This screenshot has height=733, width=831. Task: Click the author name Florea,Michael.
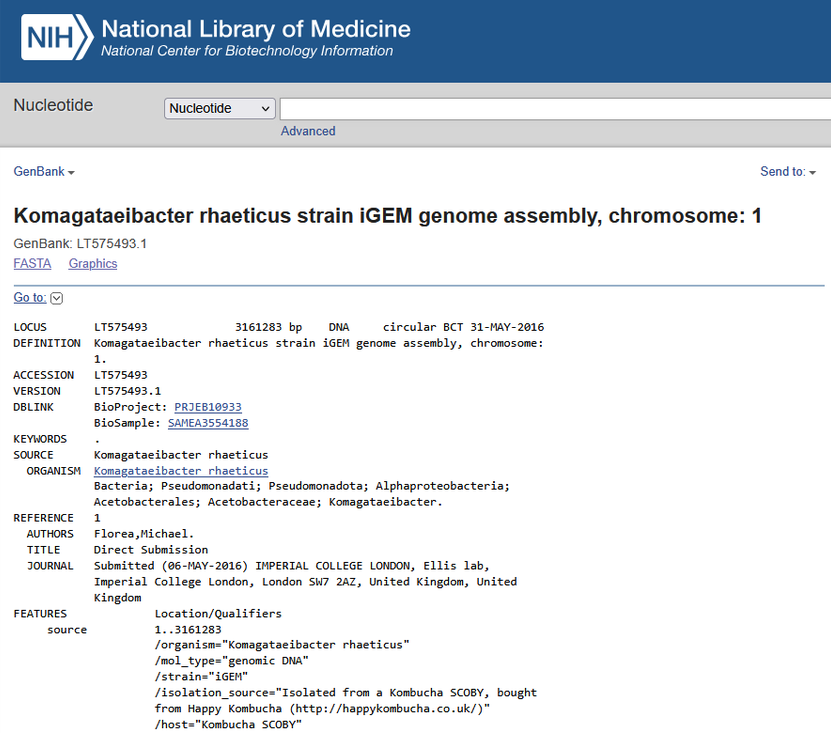(x=144, y=534)
